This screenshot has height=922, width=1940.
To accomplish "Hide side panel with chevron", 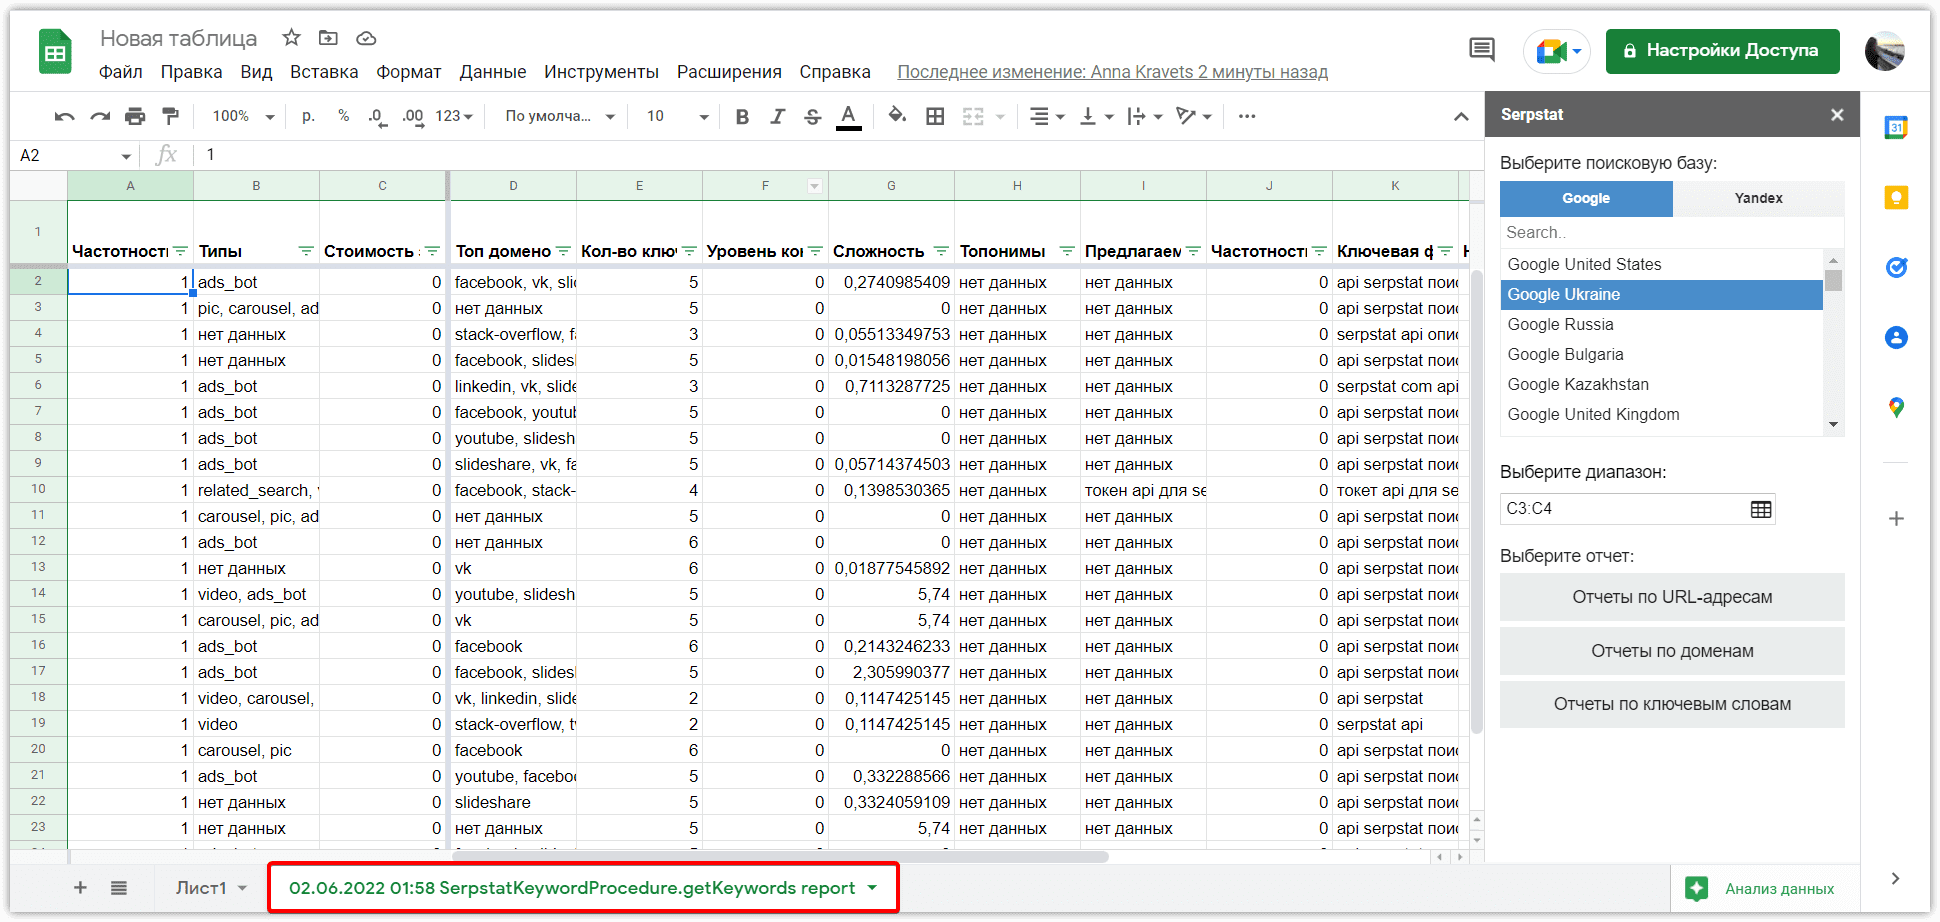I will tap(1895, 878).
